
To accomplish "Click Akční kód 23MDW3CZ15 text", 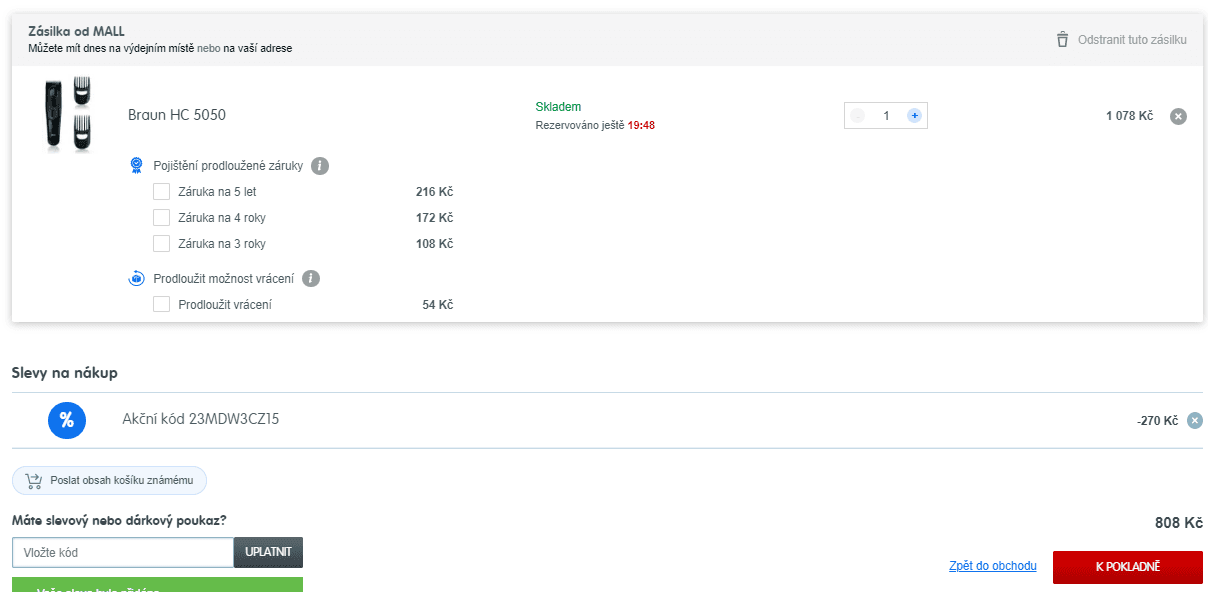I will (200, 419).
